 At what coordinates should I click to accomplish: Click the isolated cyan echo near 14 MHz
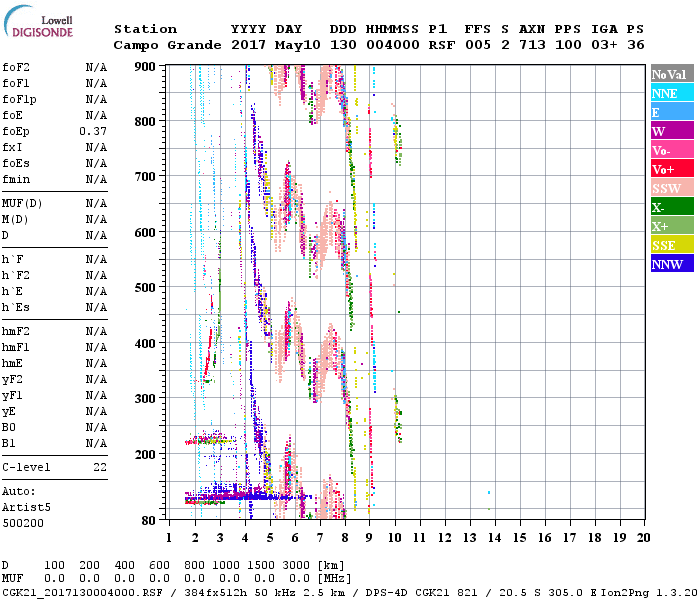coord(489,493)
